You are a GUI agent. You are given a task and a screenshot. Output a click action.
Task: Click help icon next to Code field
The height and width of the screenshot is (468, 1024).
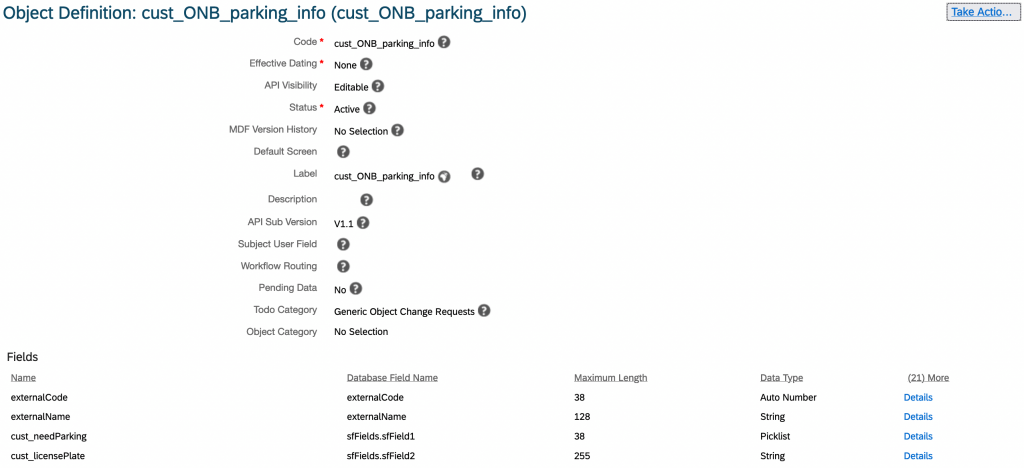pos(444,42)
